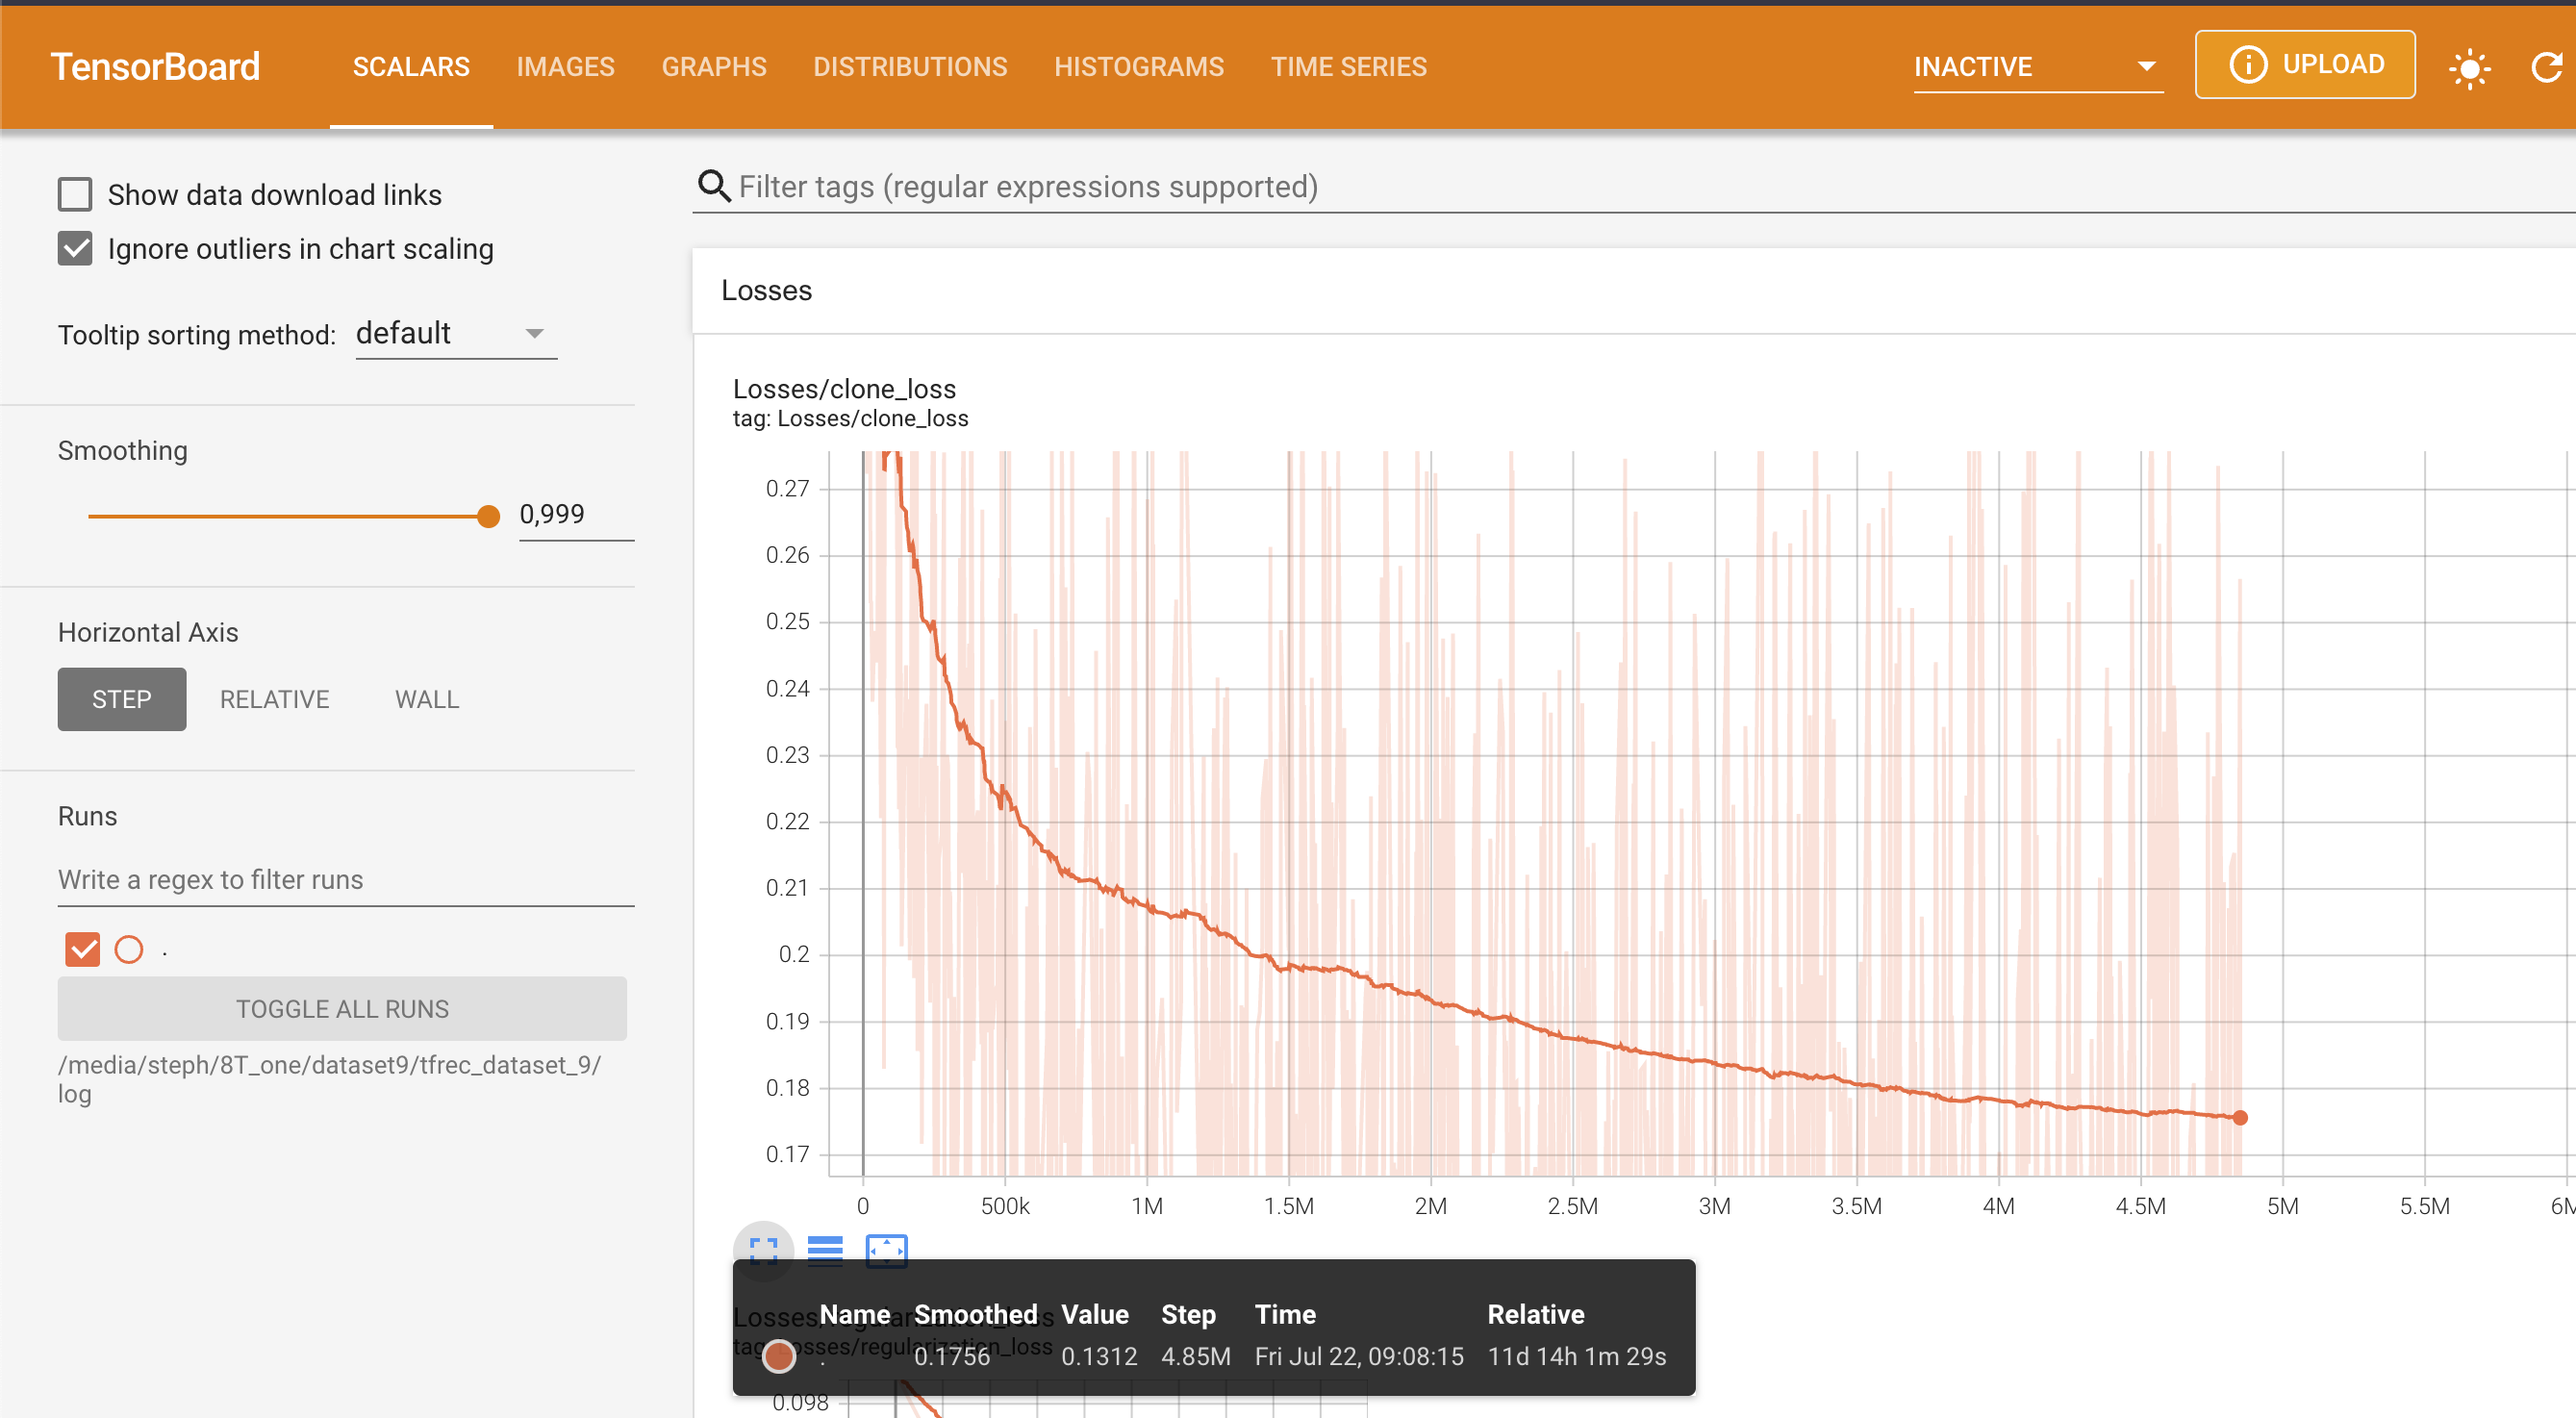2576x1418 pixels.
Task: Open the INACTIVE plugins dropdown
Action: 2036,67
